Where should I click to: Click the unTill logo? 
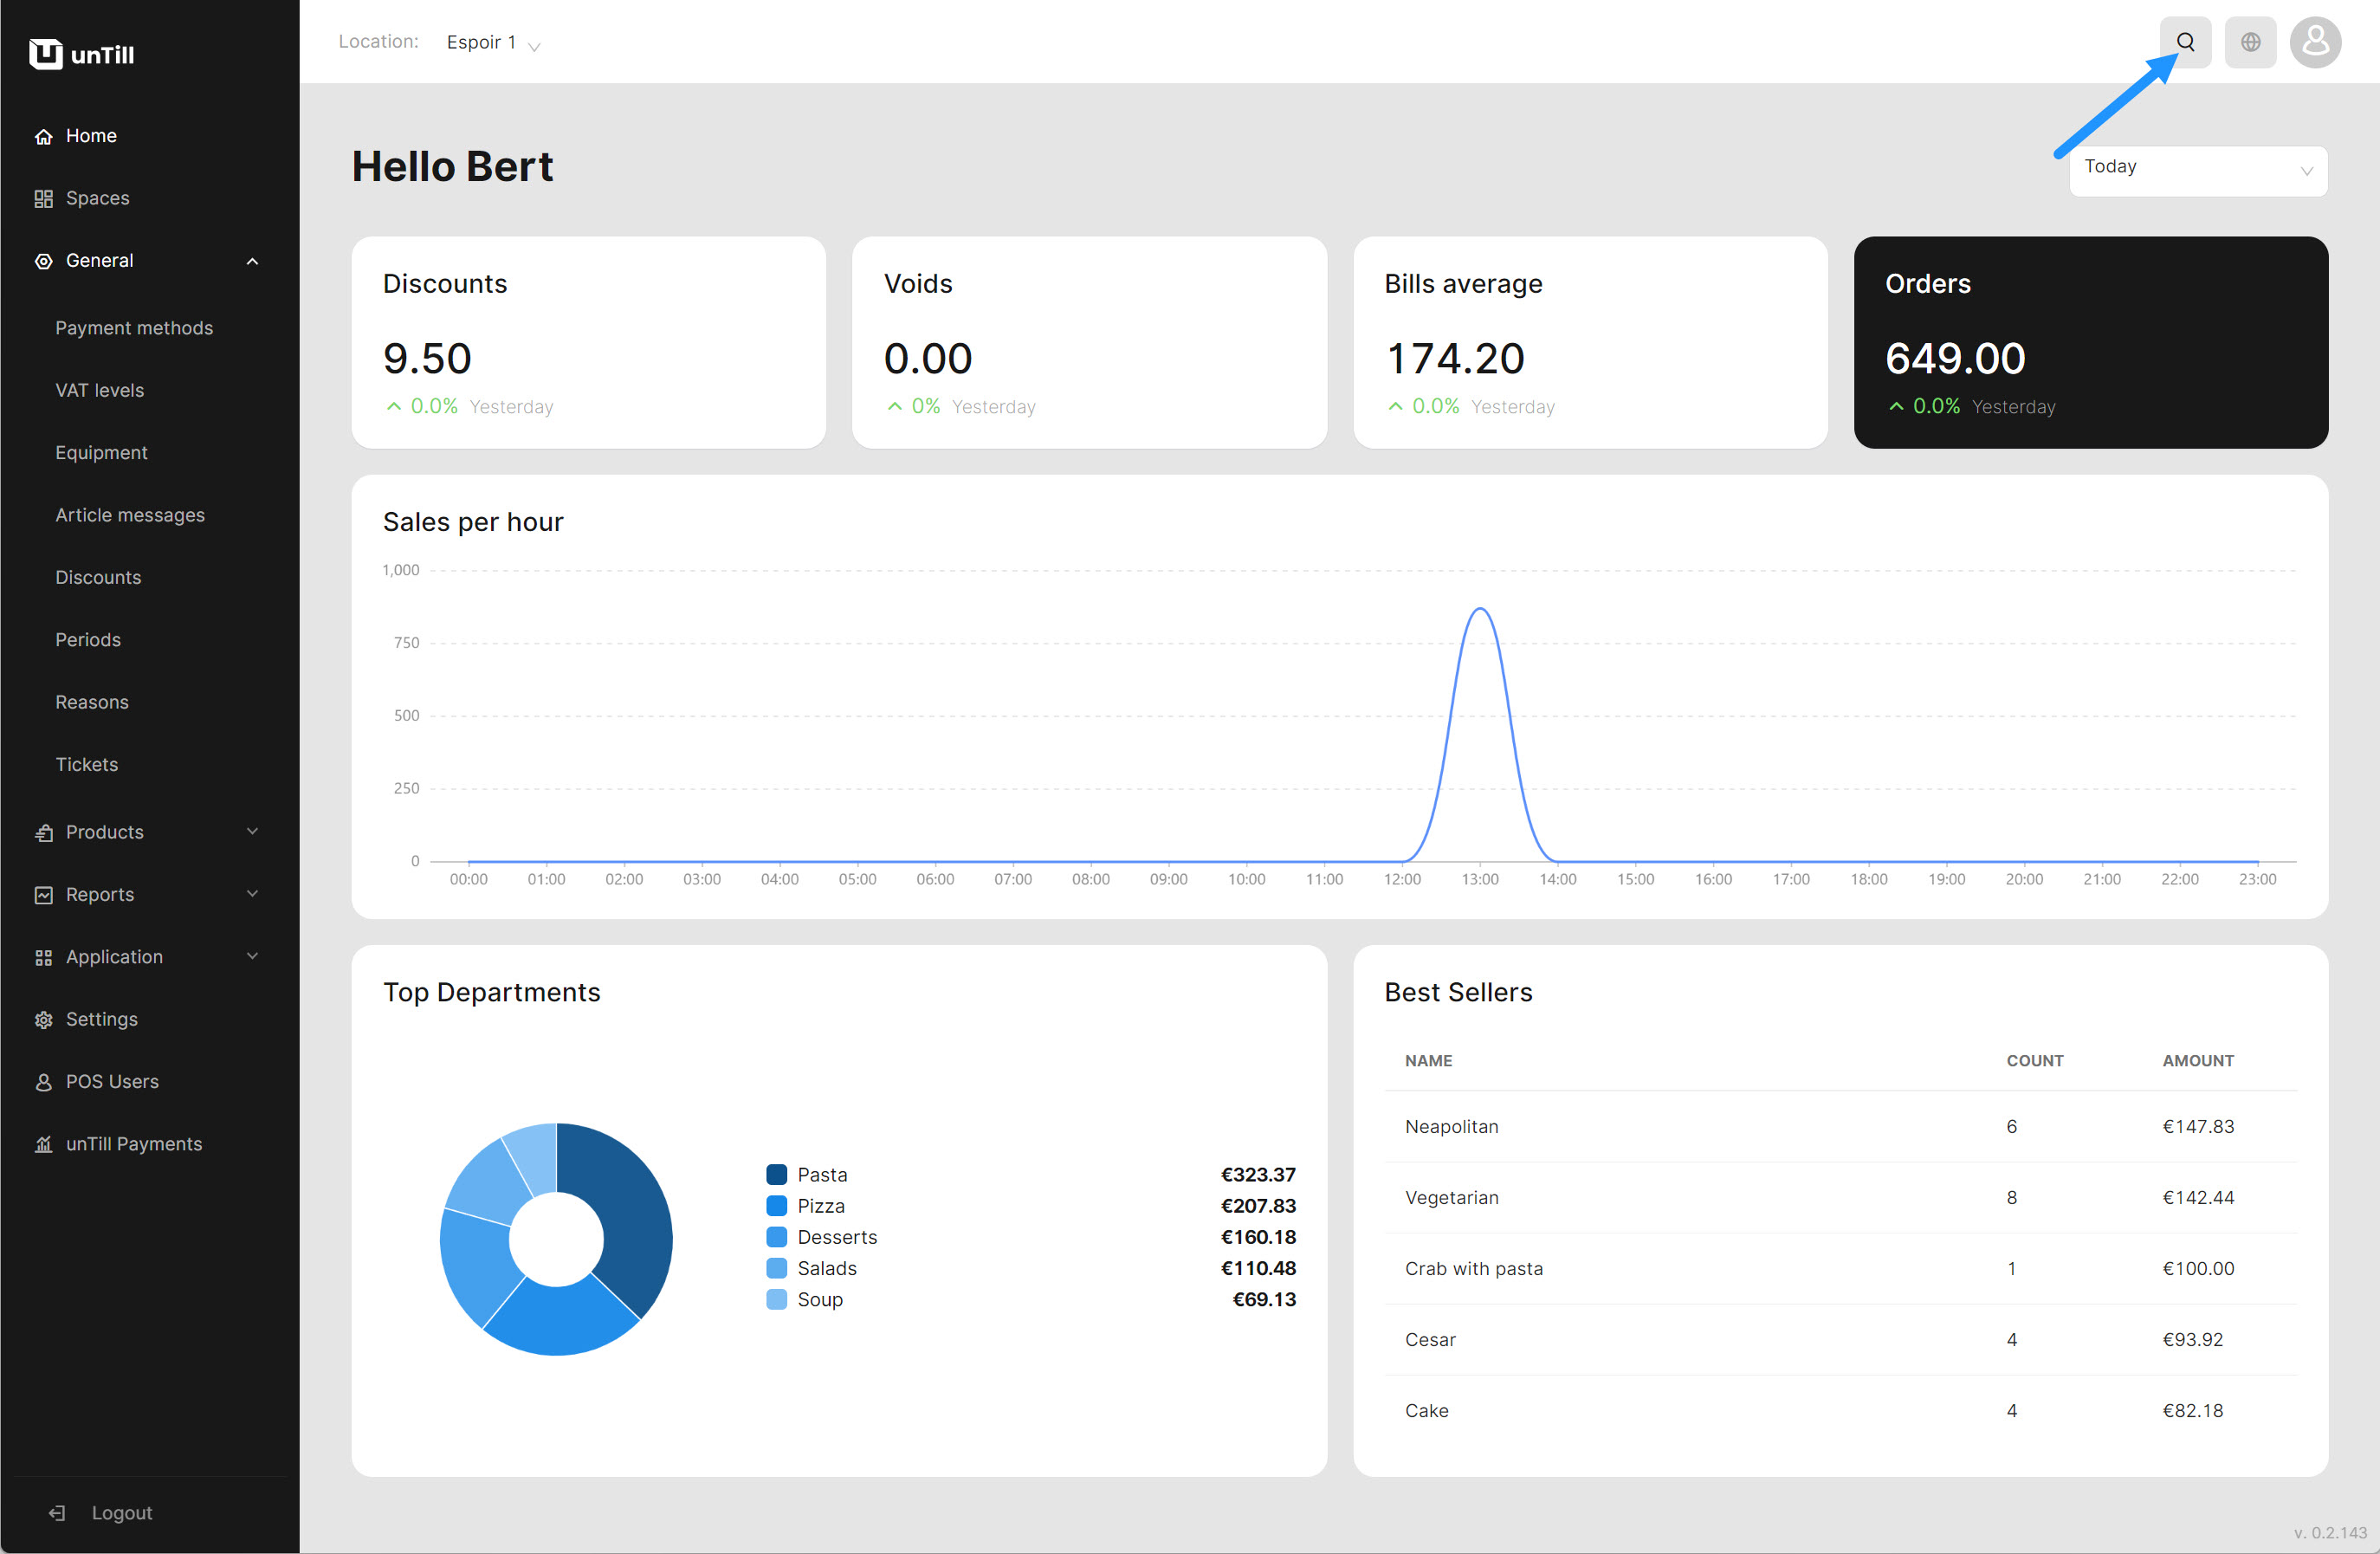point(82,54)
